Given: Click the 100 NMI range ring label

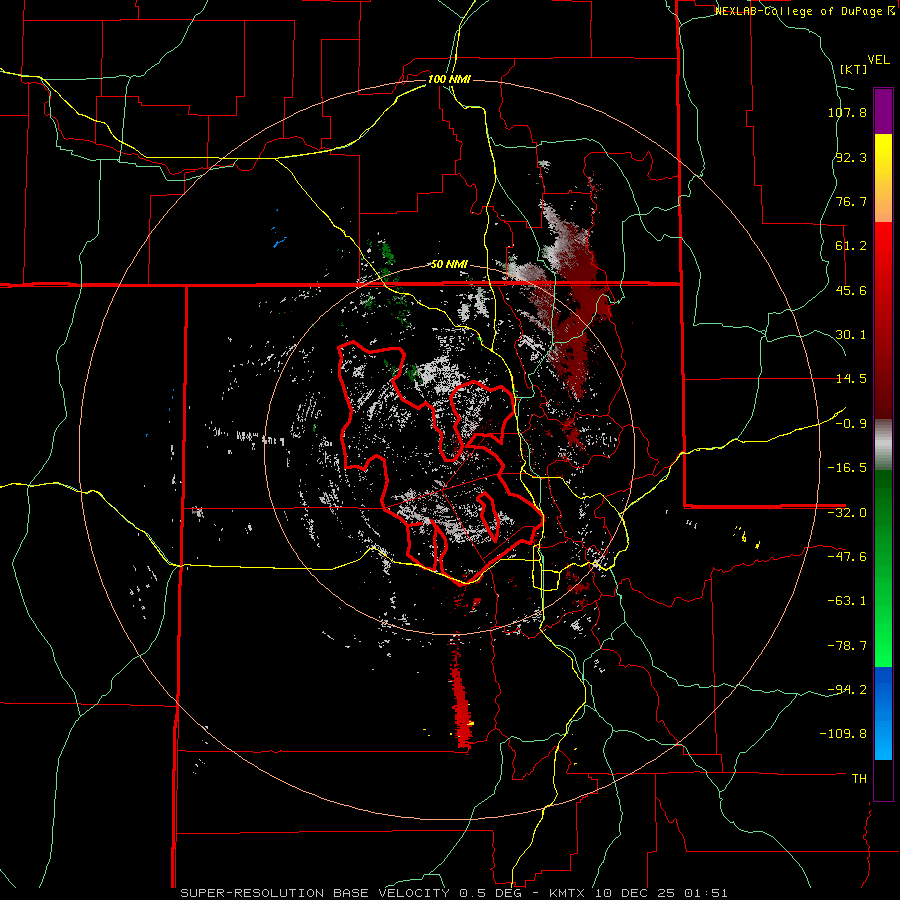Looking at the screenshot, I should (449, 79).
